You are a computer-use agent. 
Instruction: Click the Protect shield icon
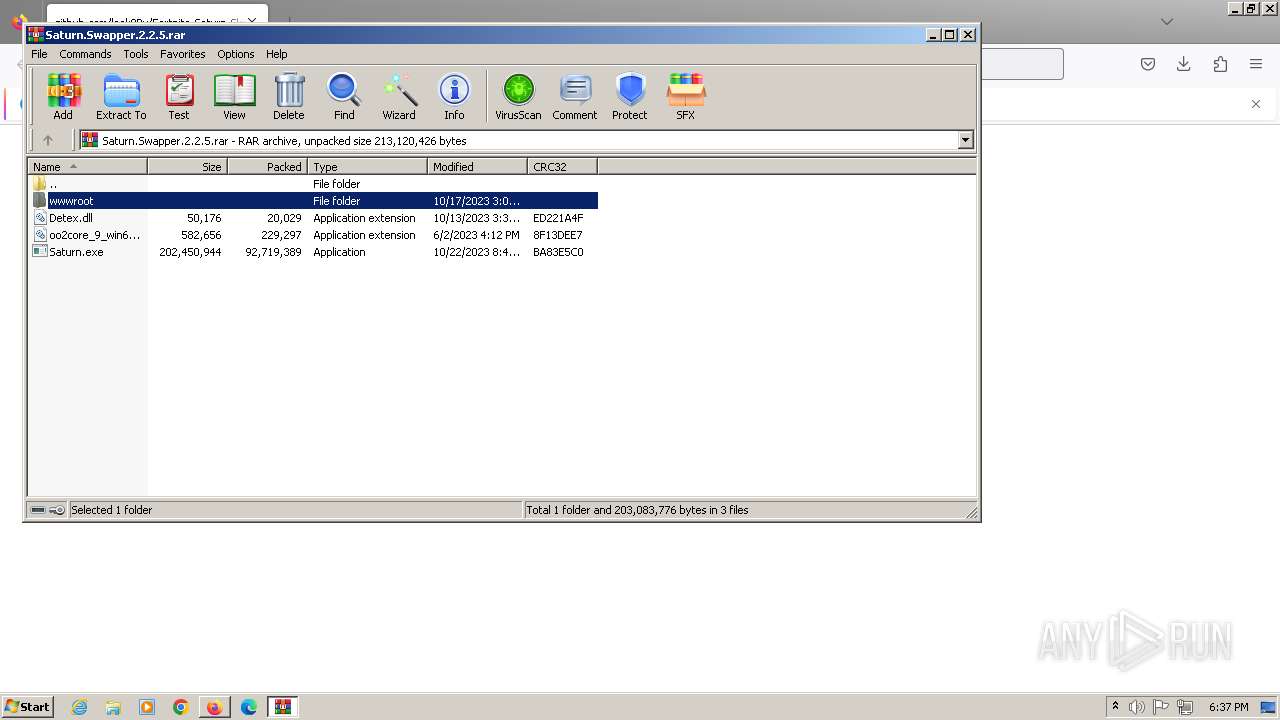(630, 97)
